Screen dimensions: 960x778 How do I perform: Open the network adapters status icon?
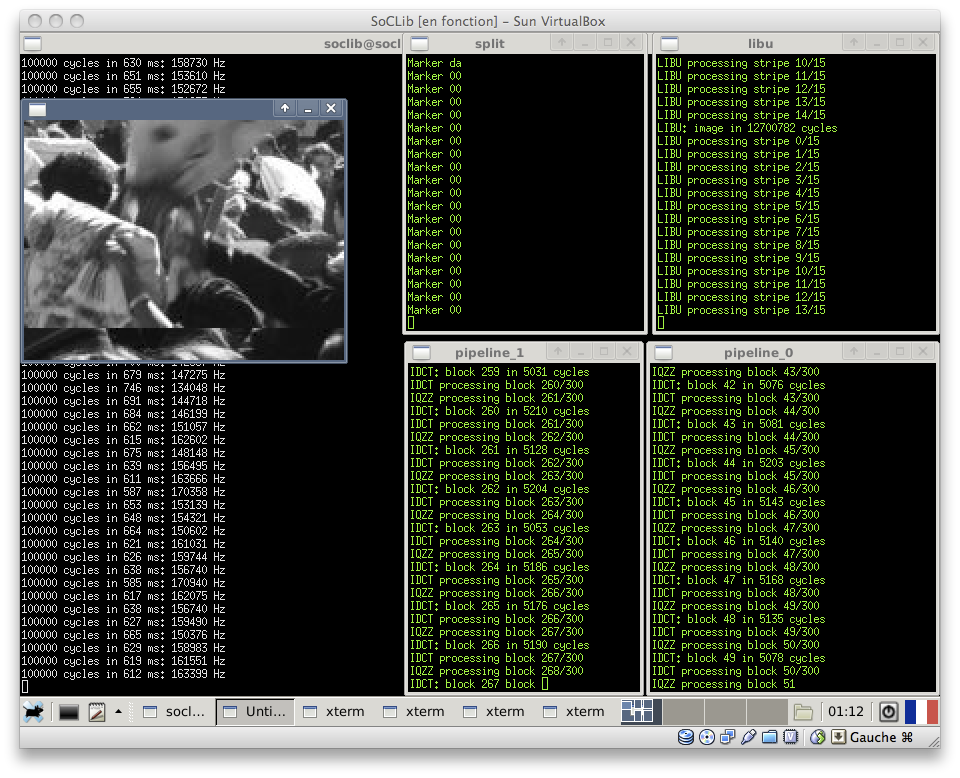(728, 737)
